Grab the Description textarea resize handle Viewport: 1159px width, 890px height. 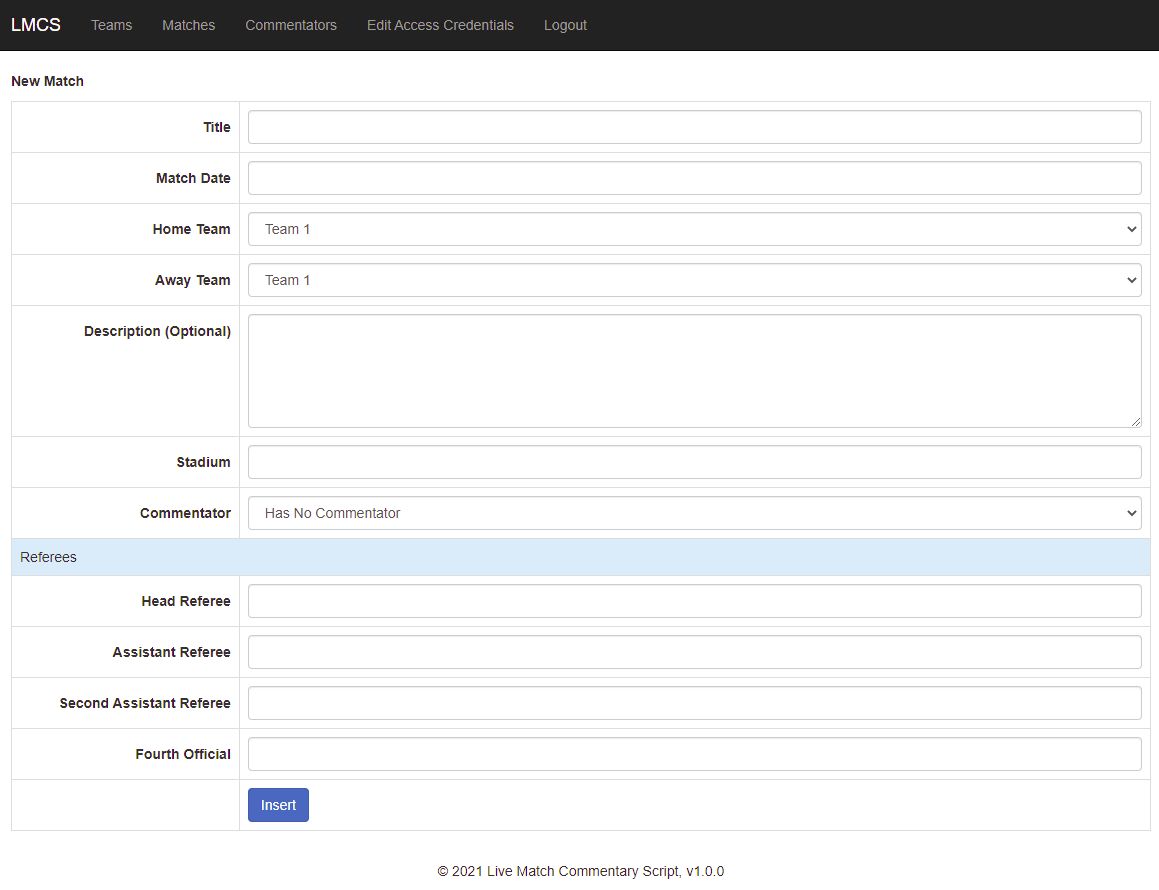point(1135,422)
